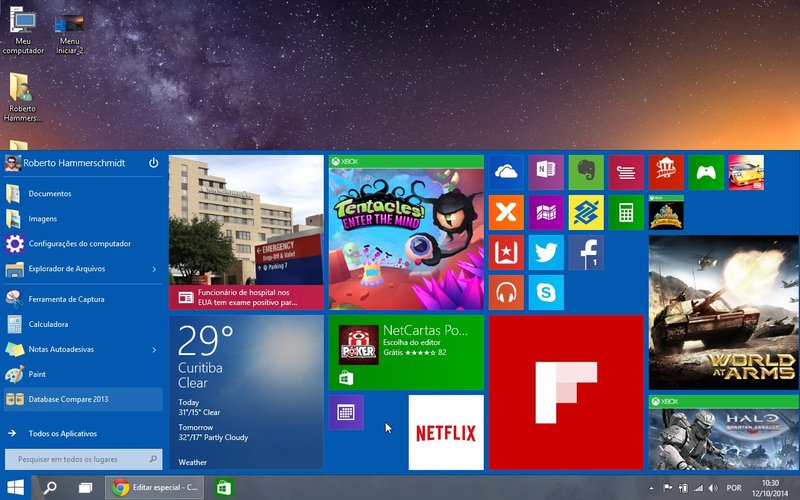800x500 pixels.
Task: Click the taskbar search magnifier icon
Action: click(x=49, y=488)
